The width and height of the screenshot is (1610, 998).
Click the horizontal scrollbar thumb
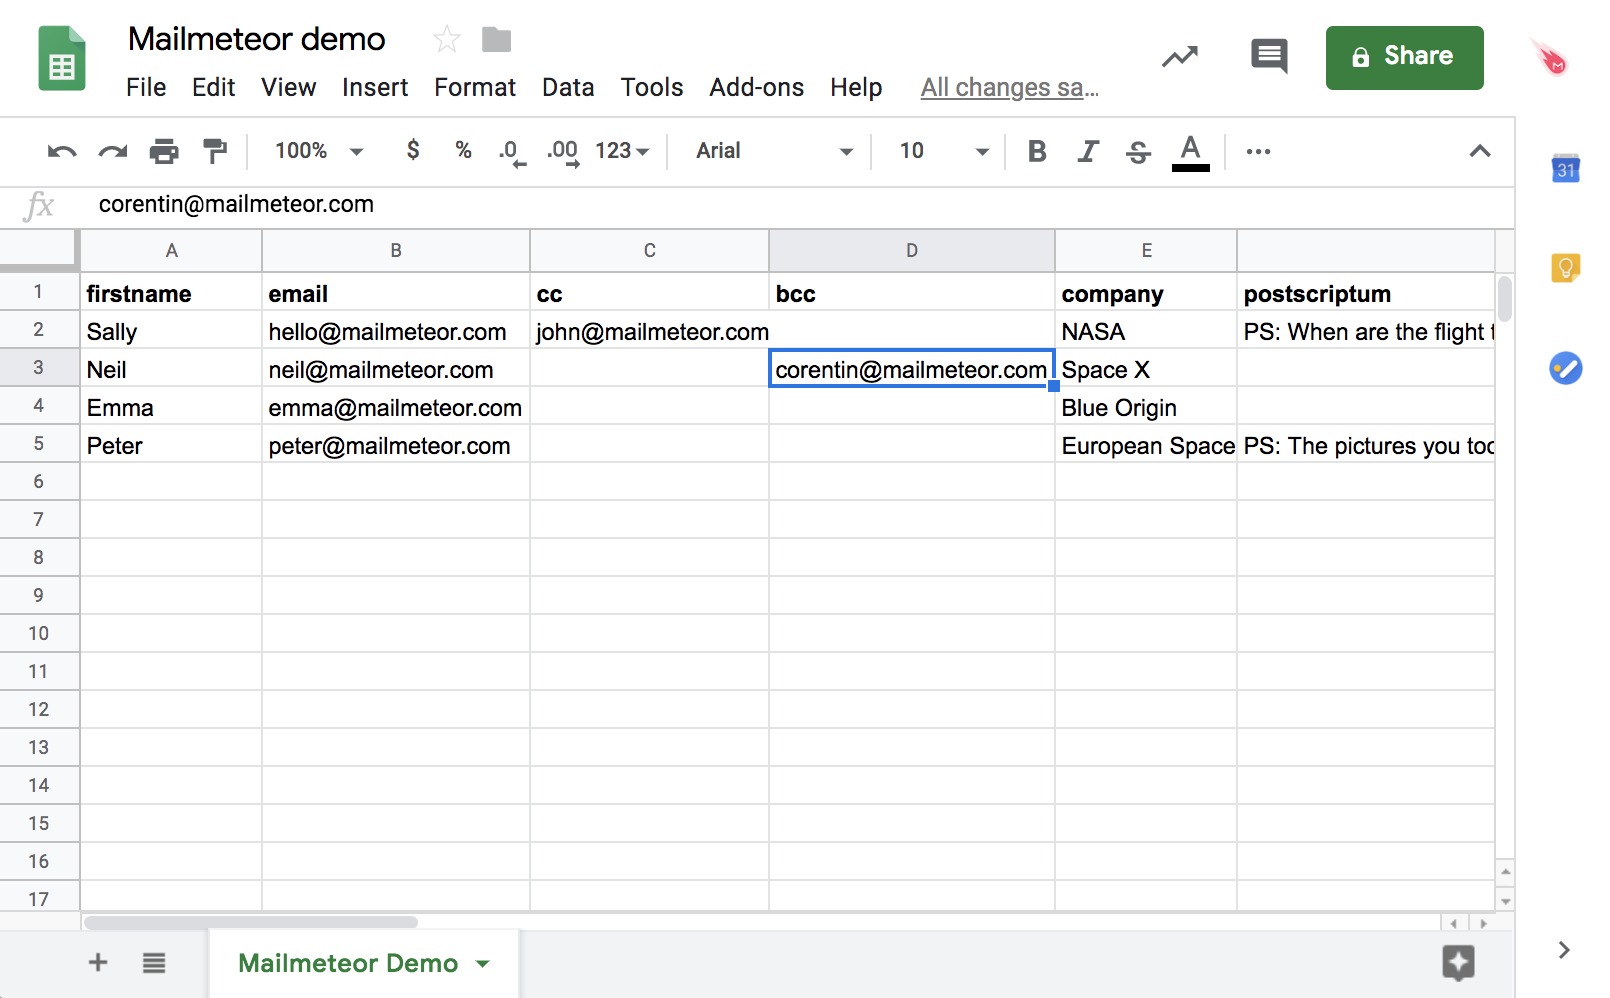[250, 922]
